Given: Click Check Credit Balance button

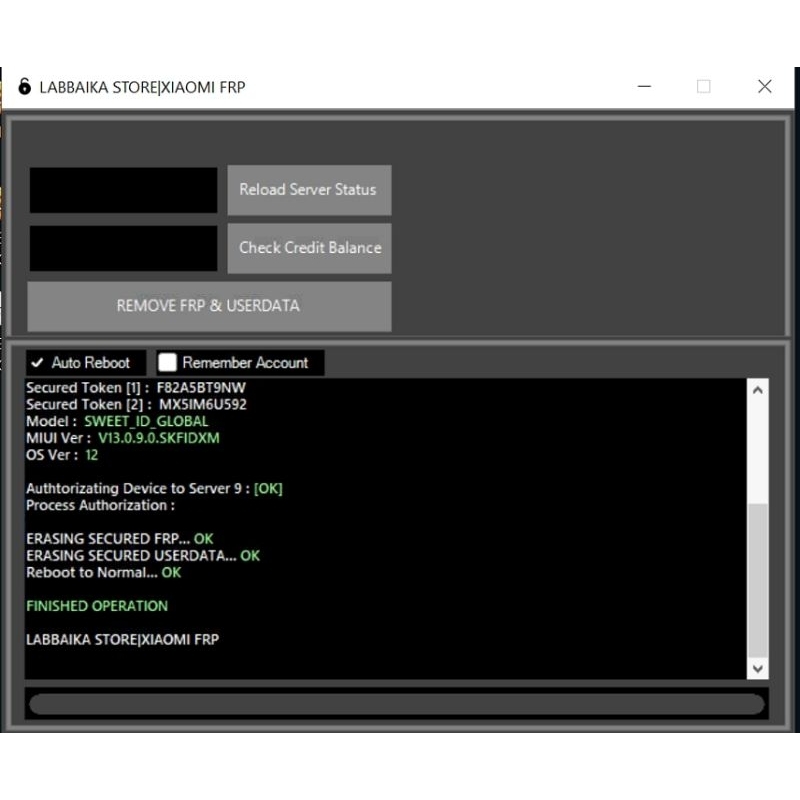Looking at the screenshot, I should (x=309, y=248).
